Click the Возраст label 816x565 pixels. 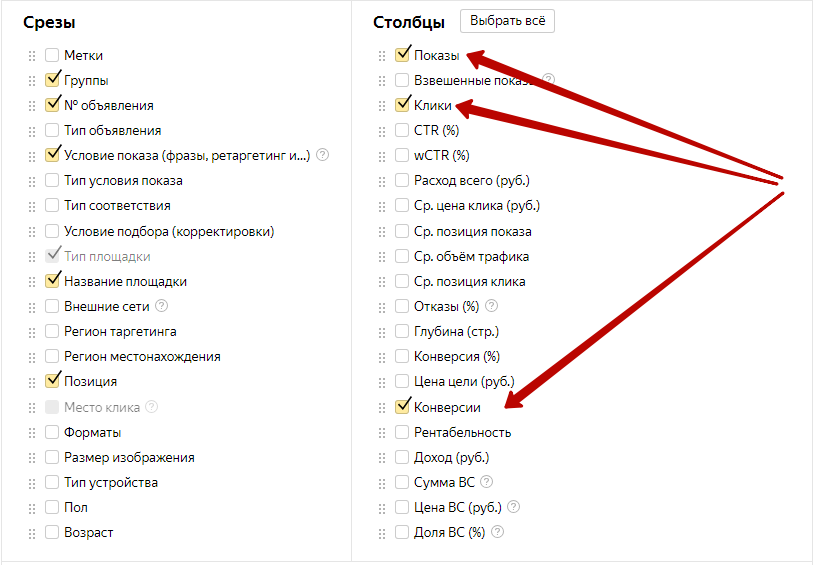[89, 532]
